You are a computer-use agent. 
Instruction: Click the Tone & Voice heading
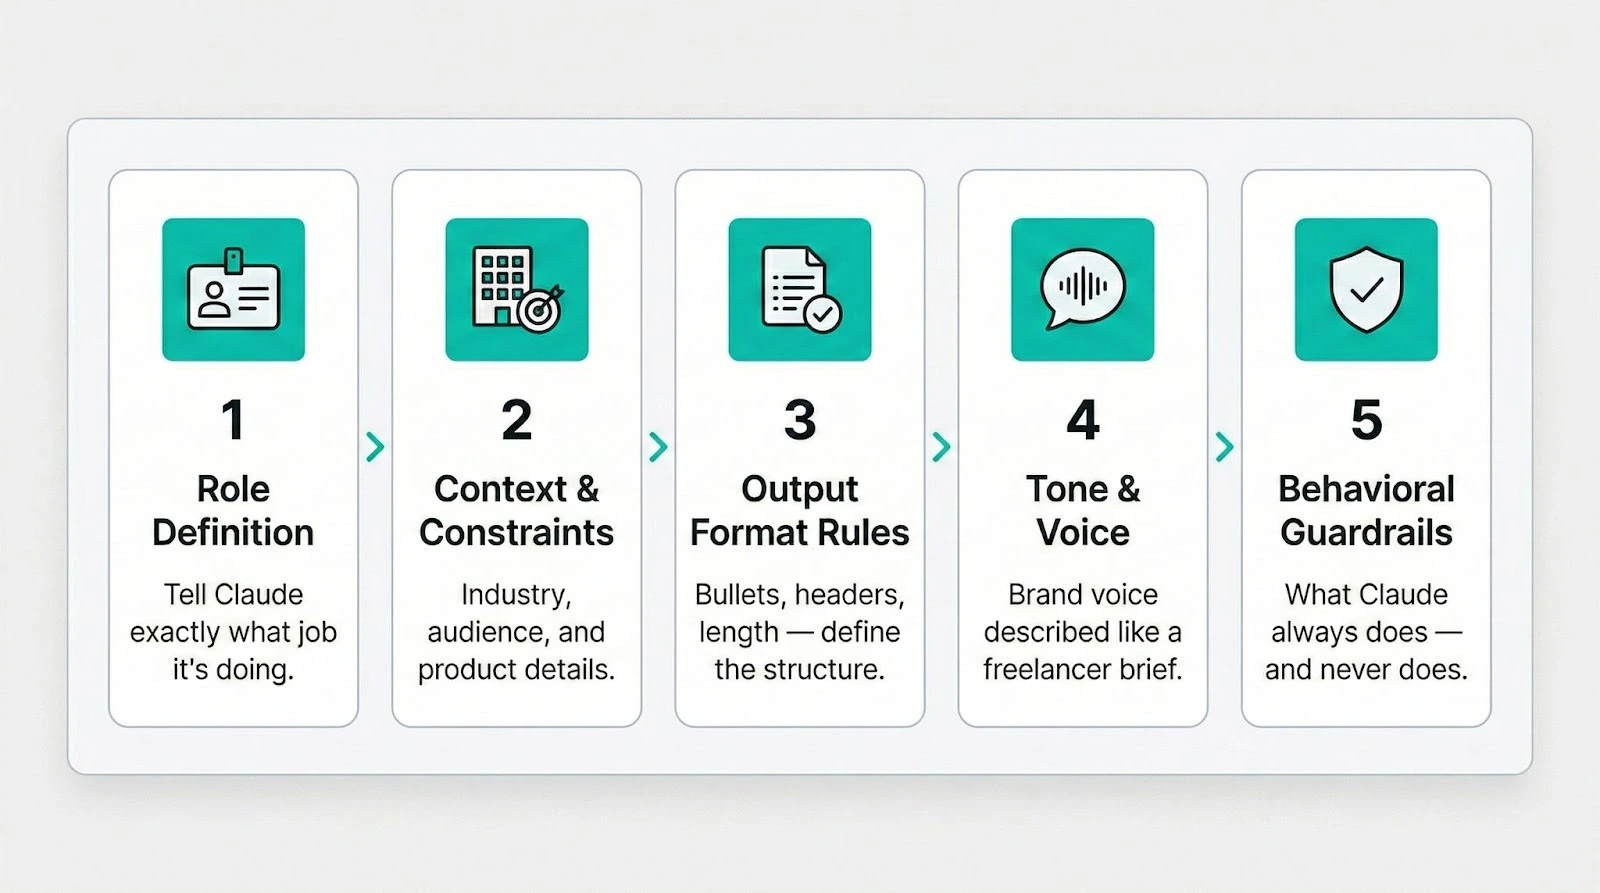point(1083,511)
